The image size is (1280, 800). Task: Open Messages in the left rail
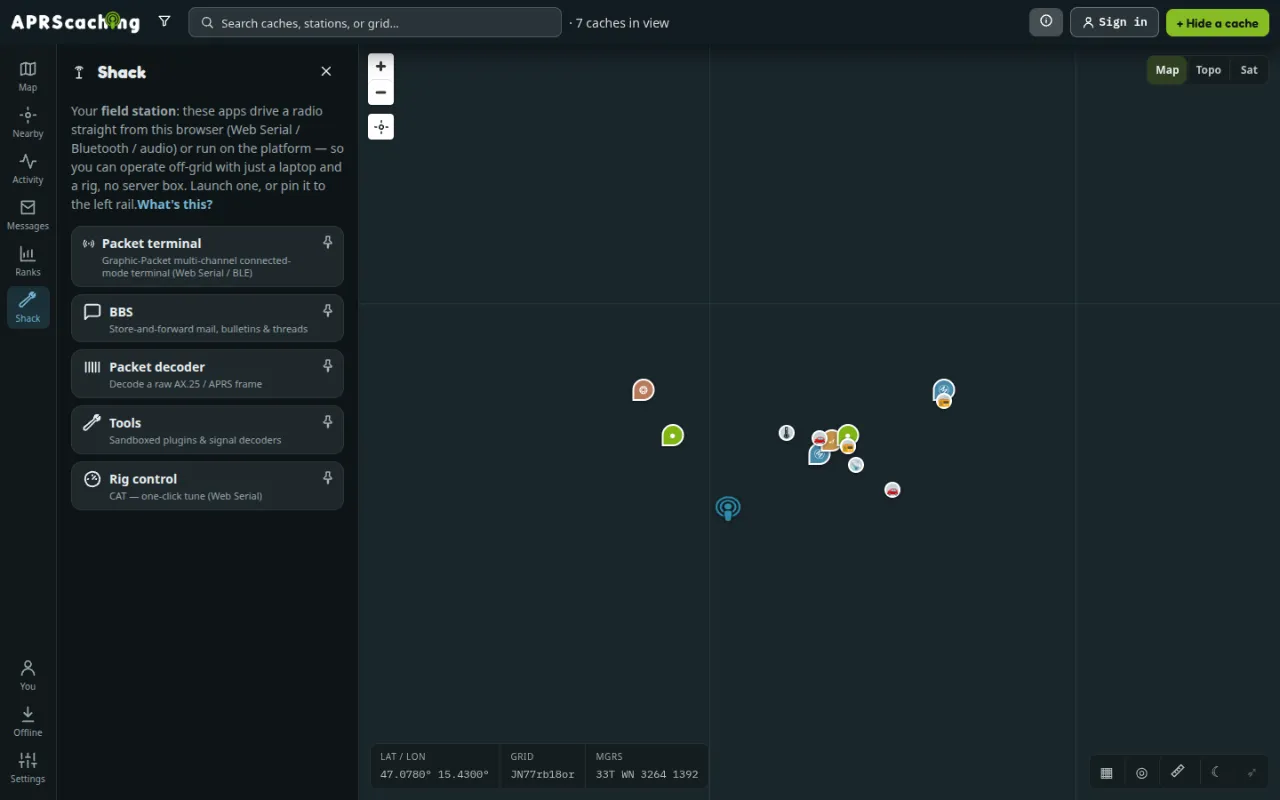pyautogui.click(x=28, y=214)
